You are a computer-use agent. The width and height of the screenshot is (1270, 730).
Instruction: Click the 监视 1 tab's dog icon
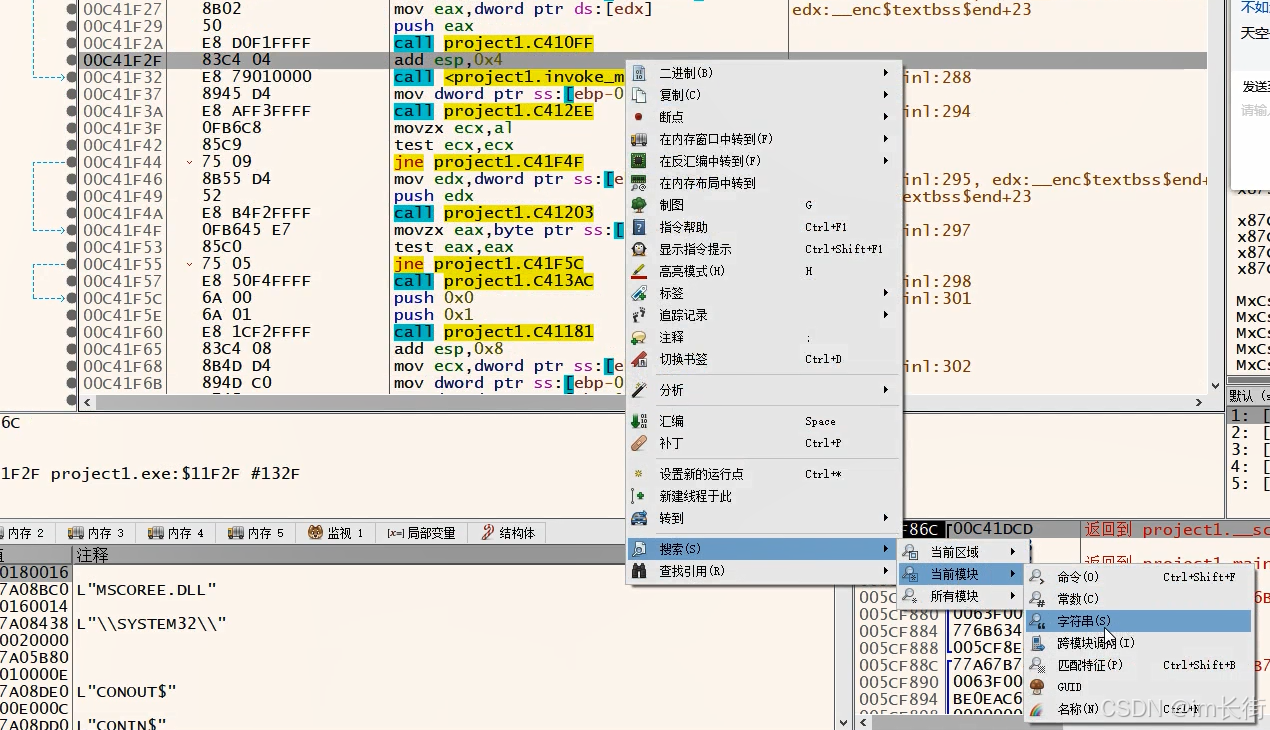[315, 533]
